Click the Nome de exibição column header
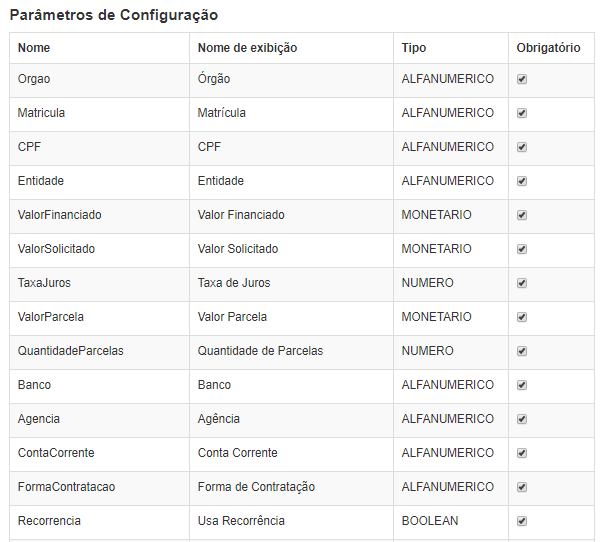The image size is (603, 542). pos(247,48)
